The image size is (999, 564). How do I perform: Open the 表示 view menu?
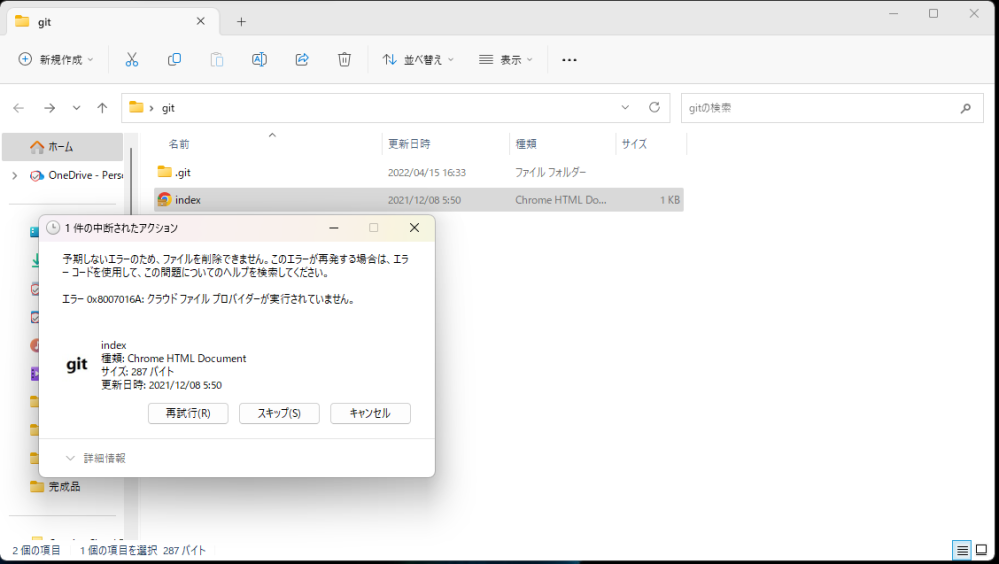[x=506, y=60]
